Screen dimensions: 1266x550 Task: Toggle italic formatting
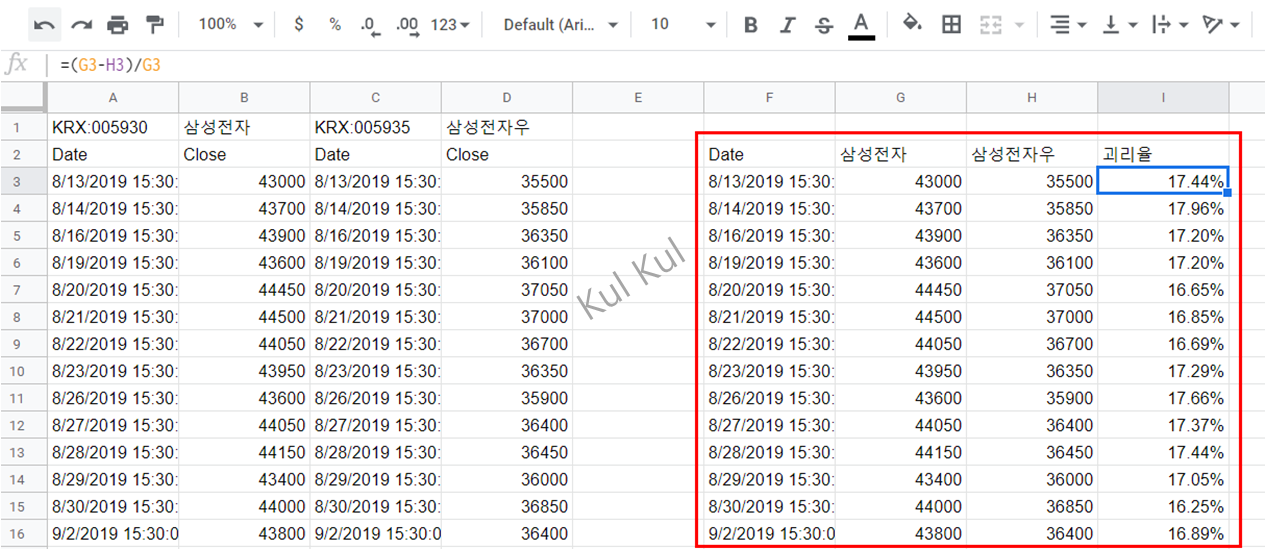pyautogui.click(x=787, y=25)
